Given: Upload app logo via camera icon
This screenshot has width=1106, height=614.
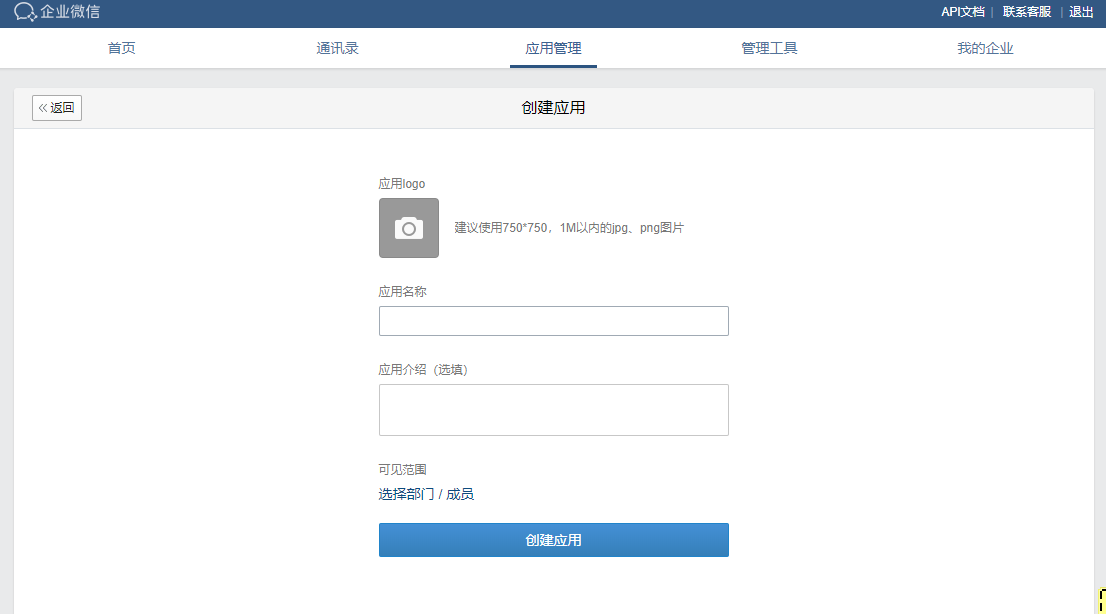Looking at the screenshot, I should tap(408, 228).
